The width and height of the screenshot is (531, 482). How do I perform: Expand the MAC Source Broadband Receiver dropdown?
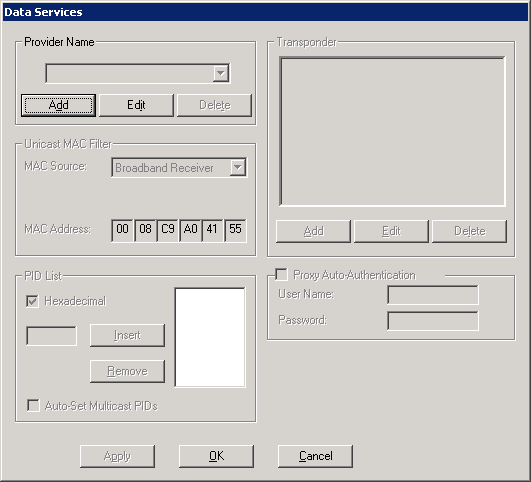click(238, 167)
